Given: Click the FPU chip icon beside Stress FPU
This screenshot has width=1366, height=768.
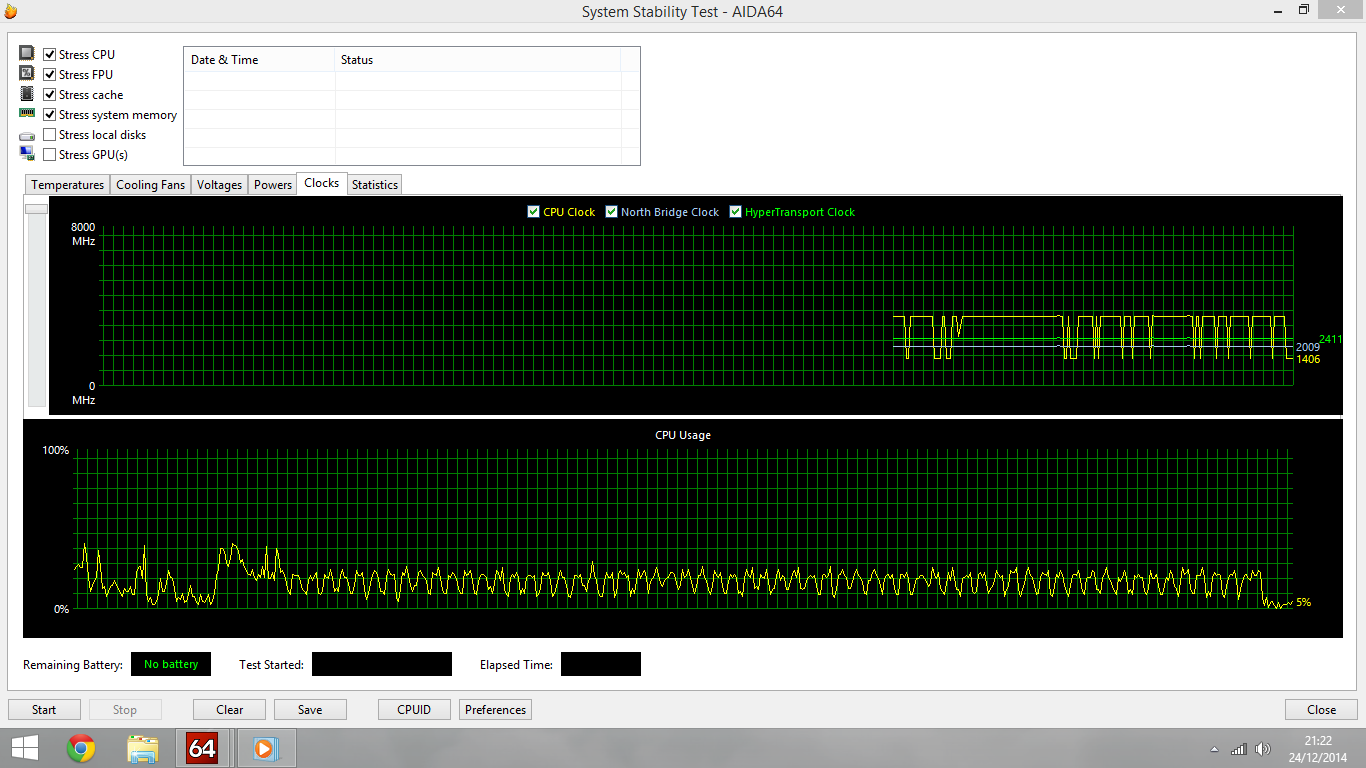Looking at the screenshot, I should [x=27, y=74].
